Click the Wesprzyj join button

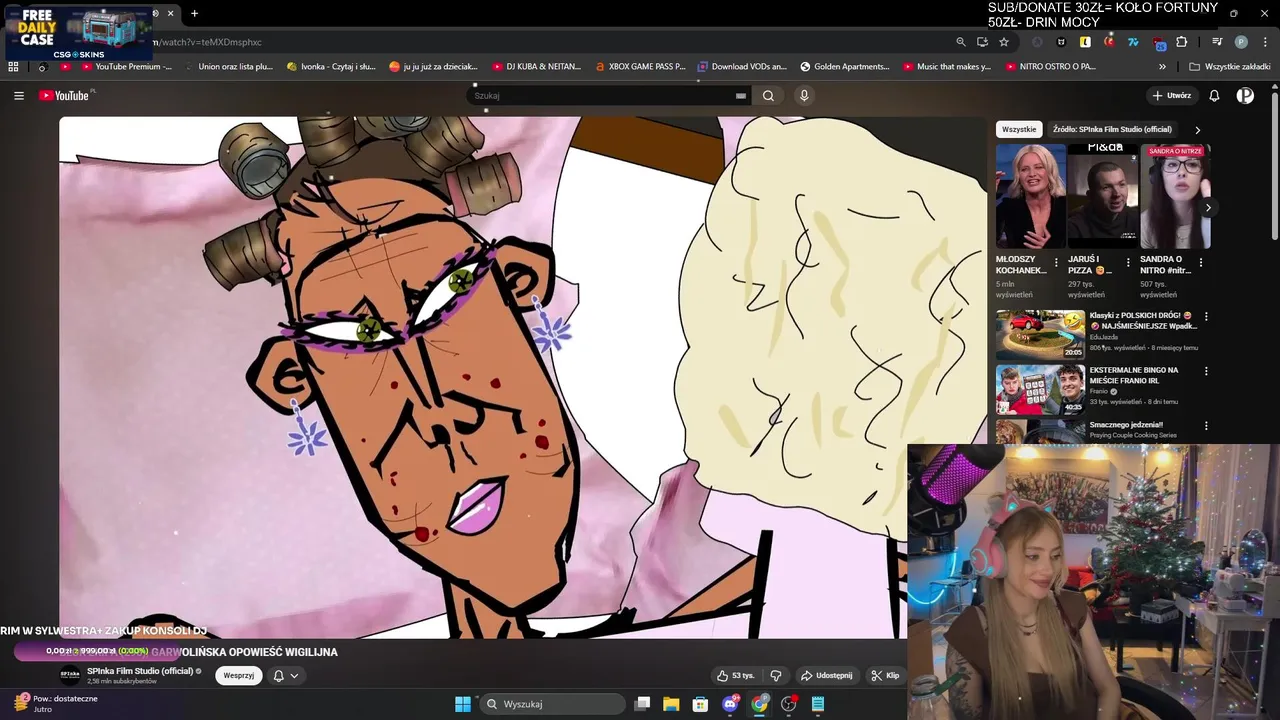[239, 675]
